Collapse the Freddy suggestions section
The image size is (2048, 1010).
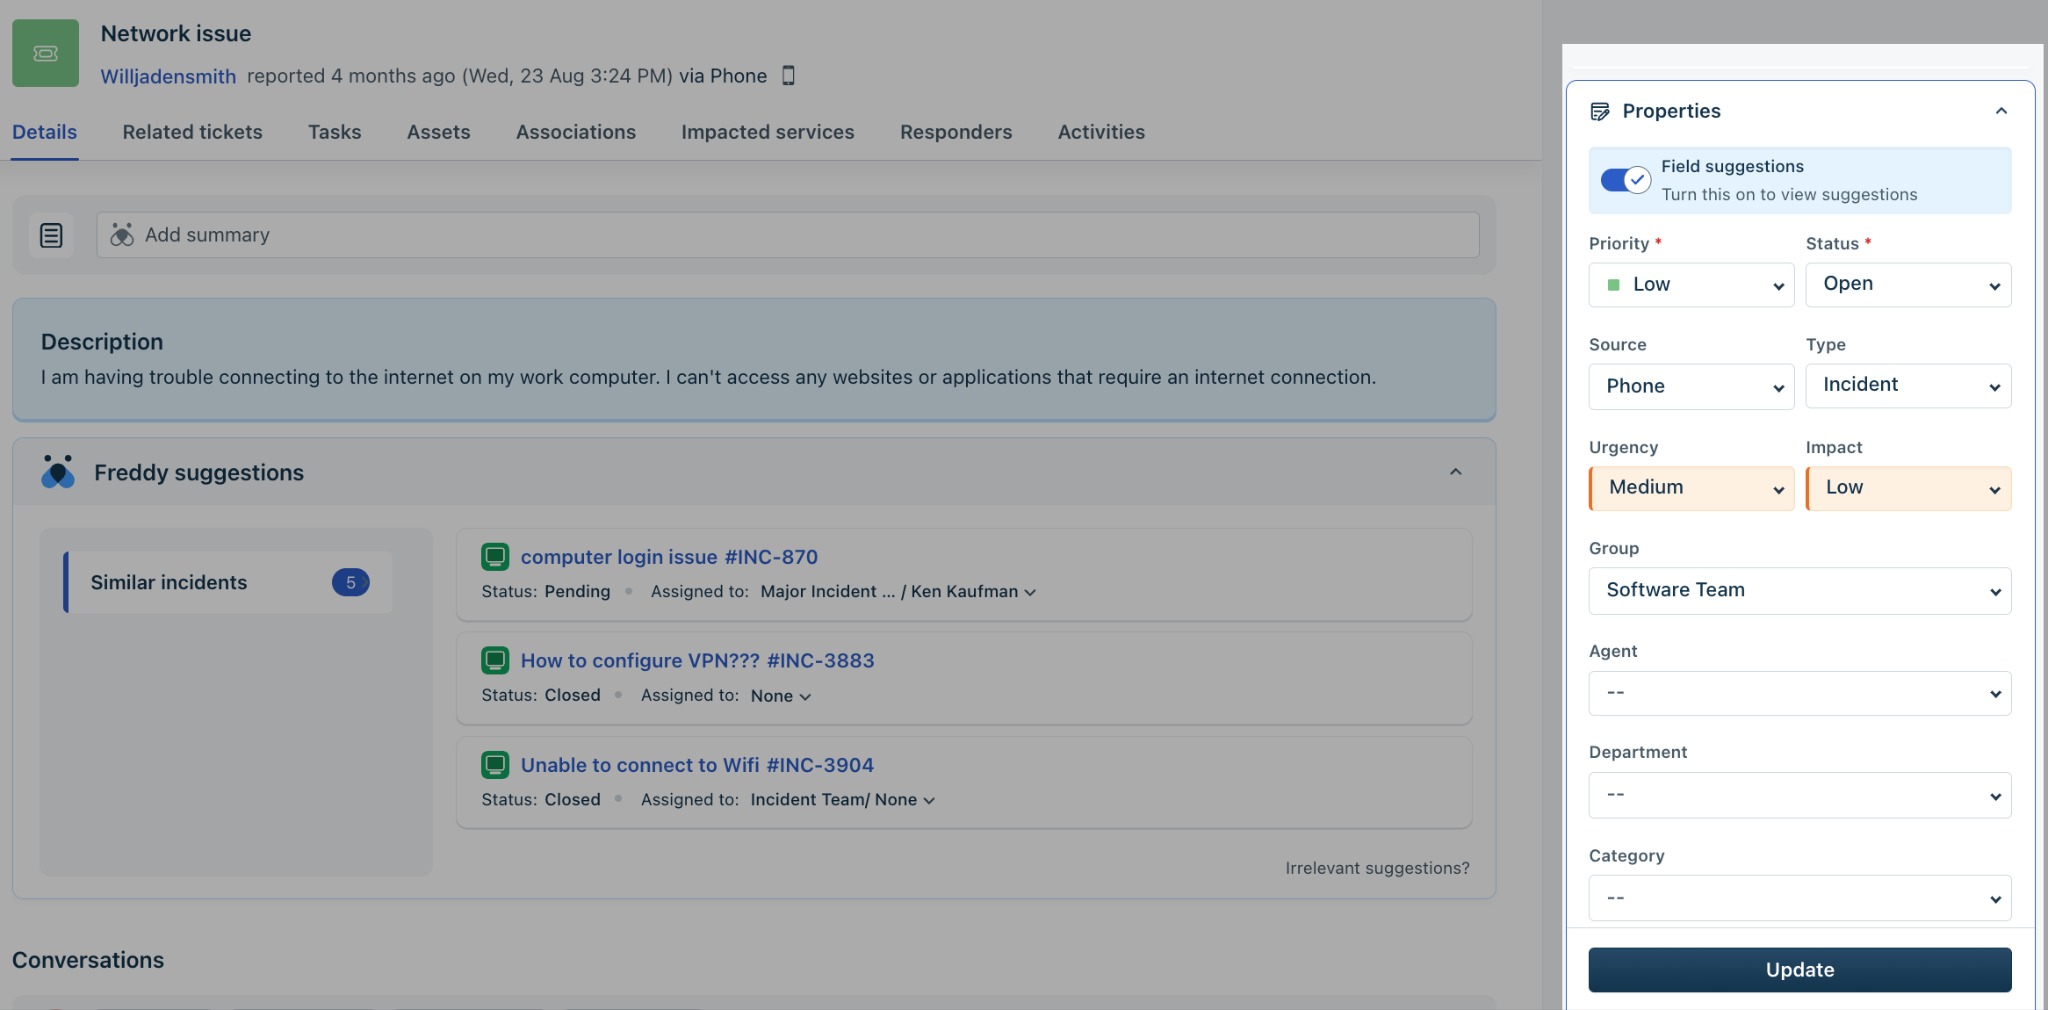(1456, 472)
